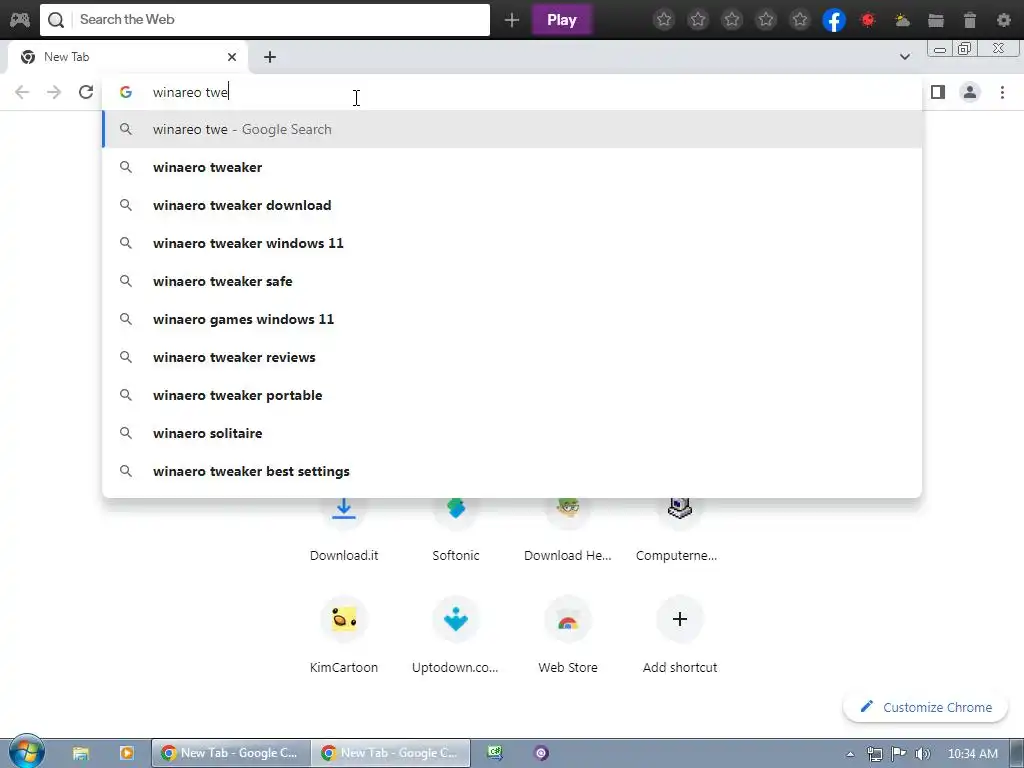Select 'winareo twe - Google Search' suggestion

(512, 129)
